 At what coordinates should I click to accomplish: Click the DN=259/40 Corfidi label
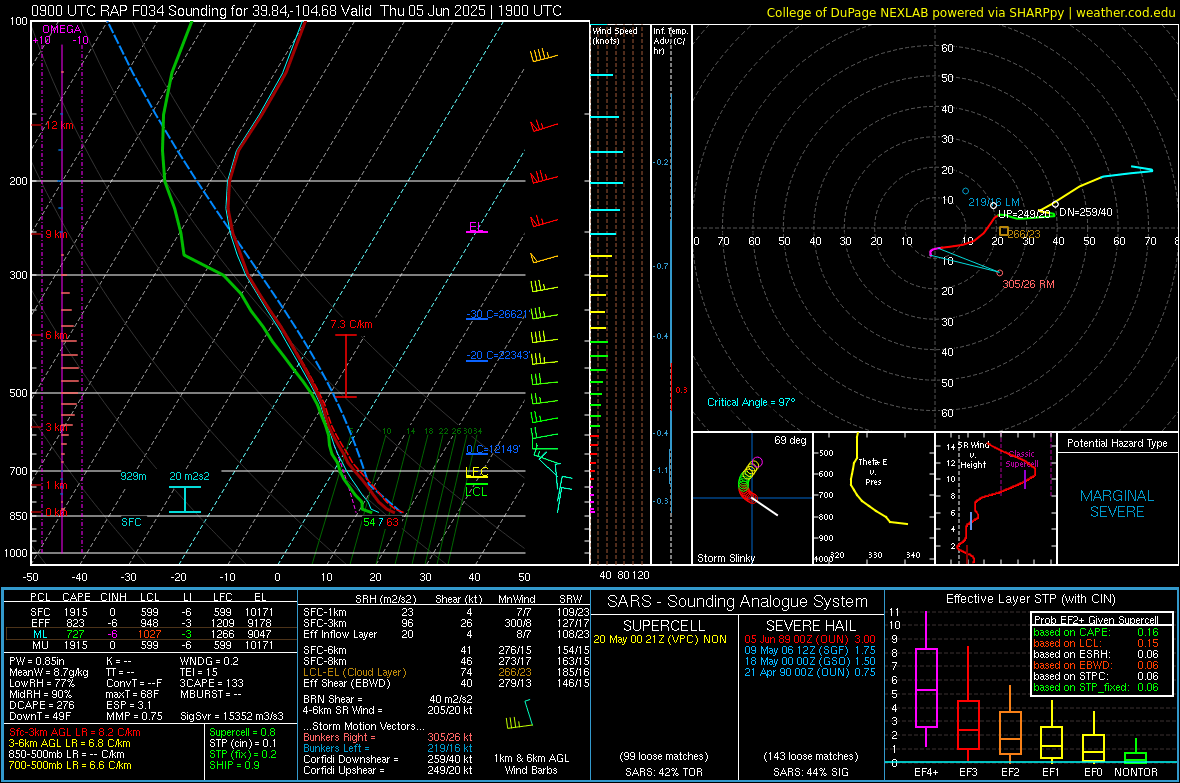[x=1085, y=212]
